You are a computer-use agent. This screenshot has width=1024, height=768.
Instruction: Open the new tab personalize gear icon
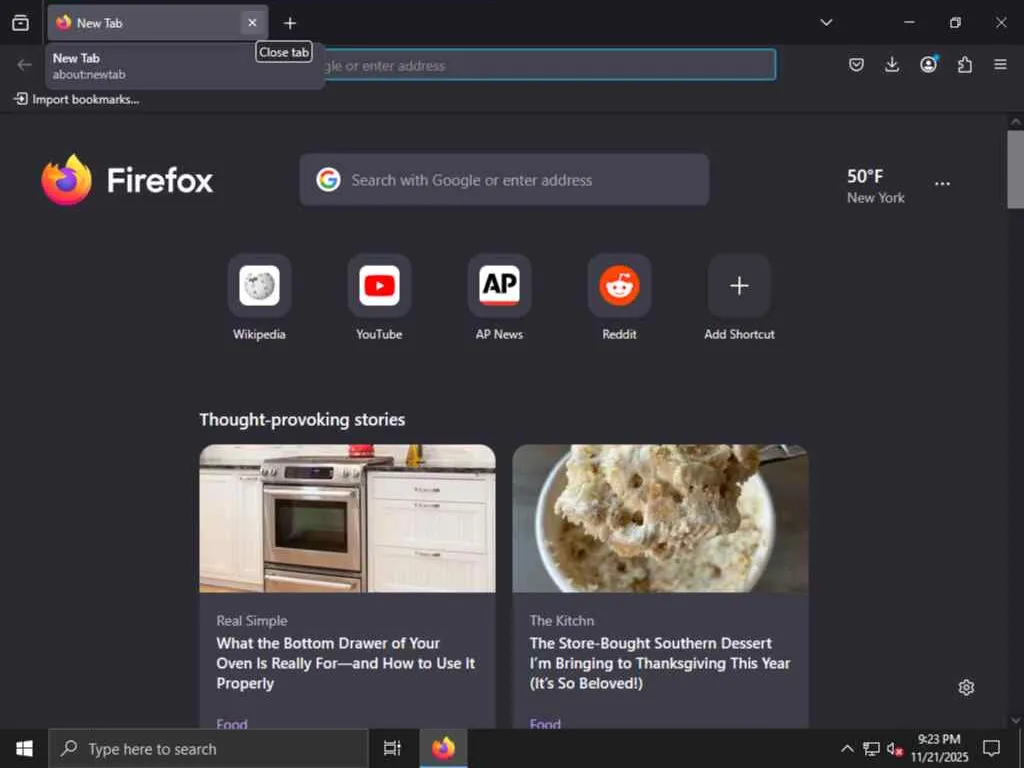pos(967,687)
